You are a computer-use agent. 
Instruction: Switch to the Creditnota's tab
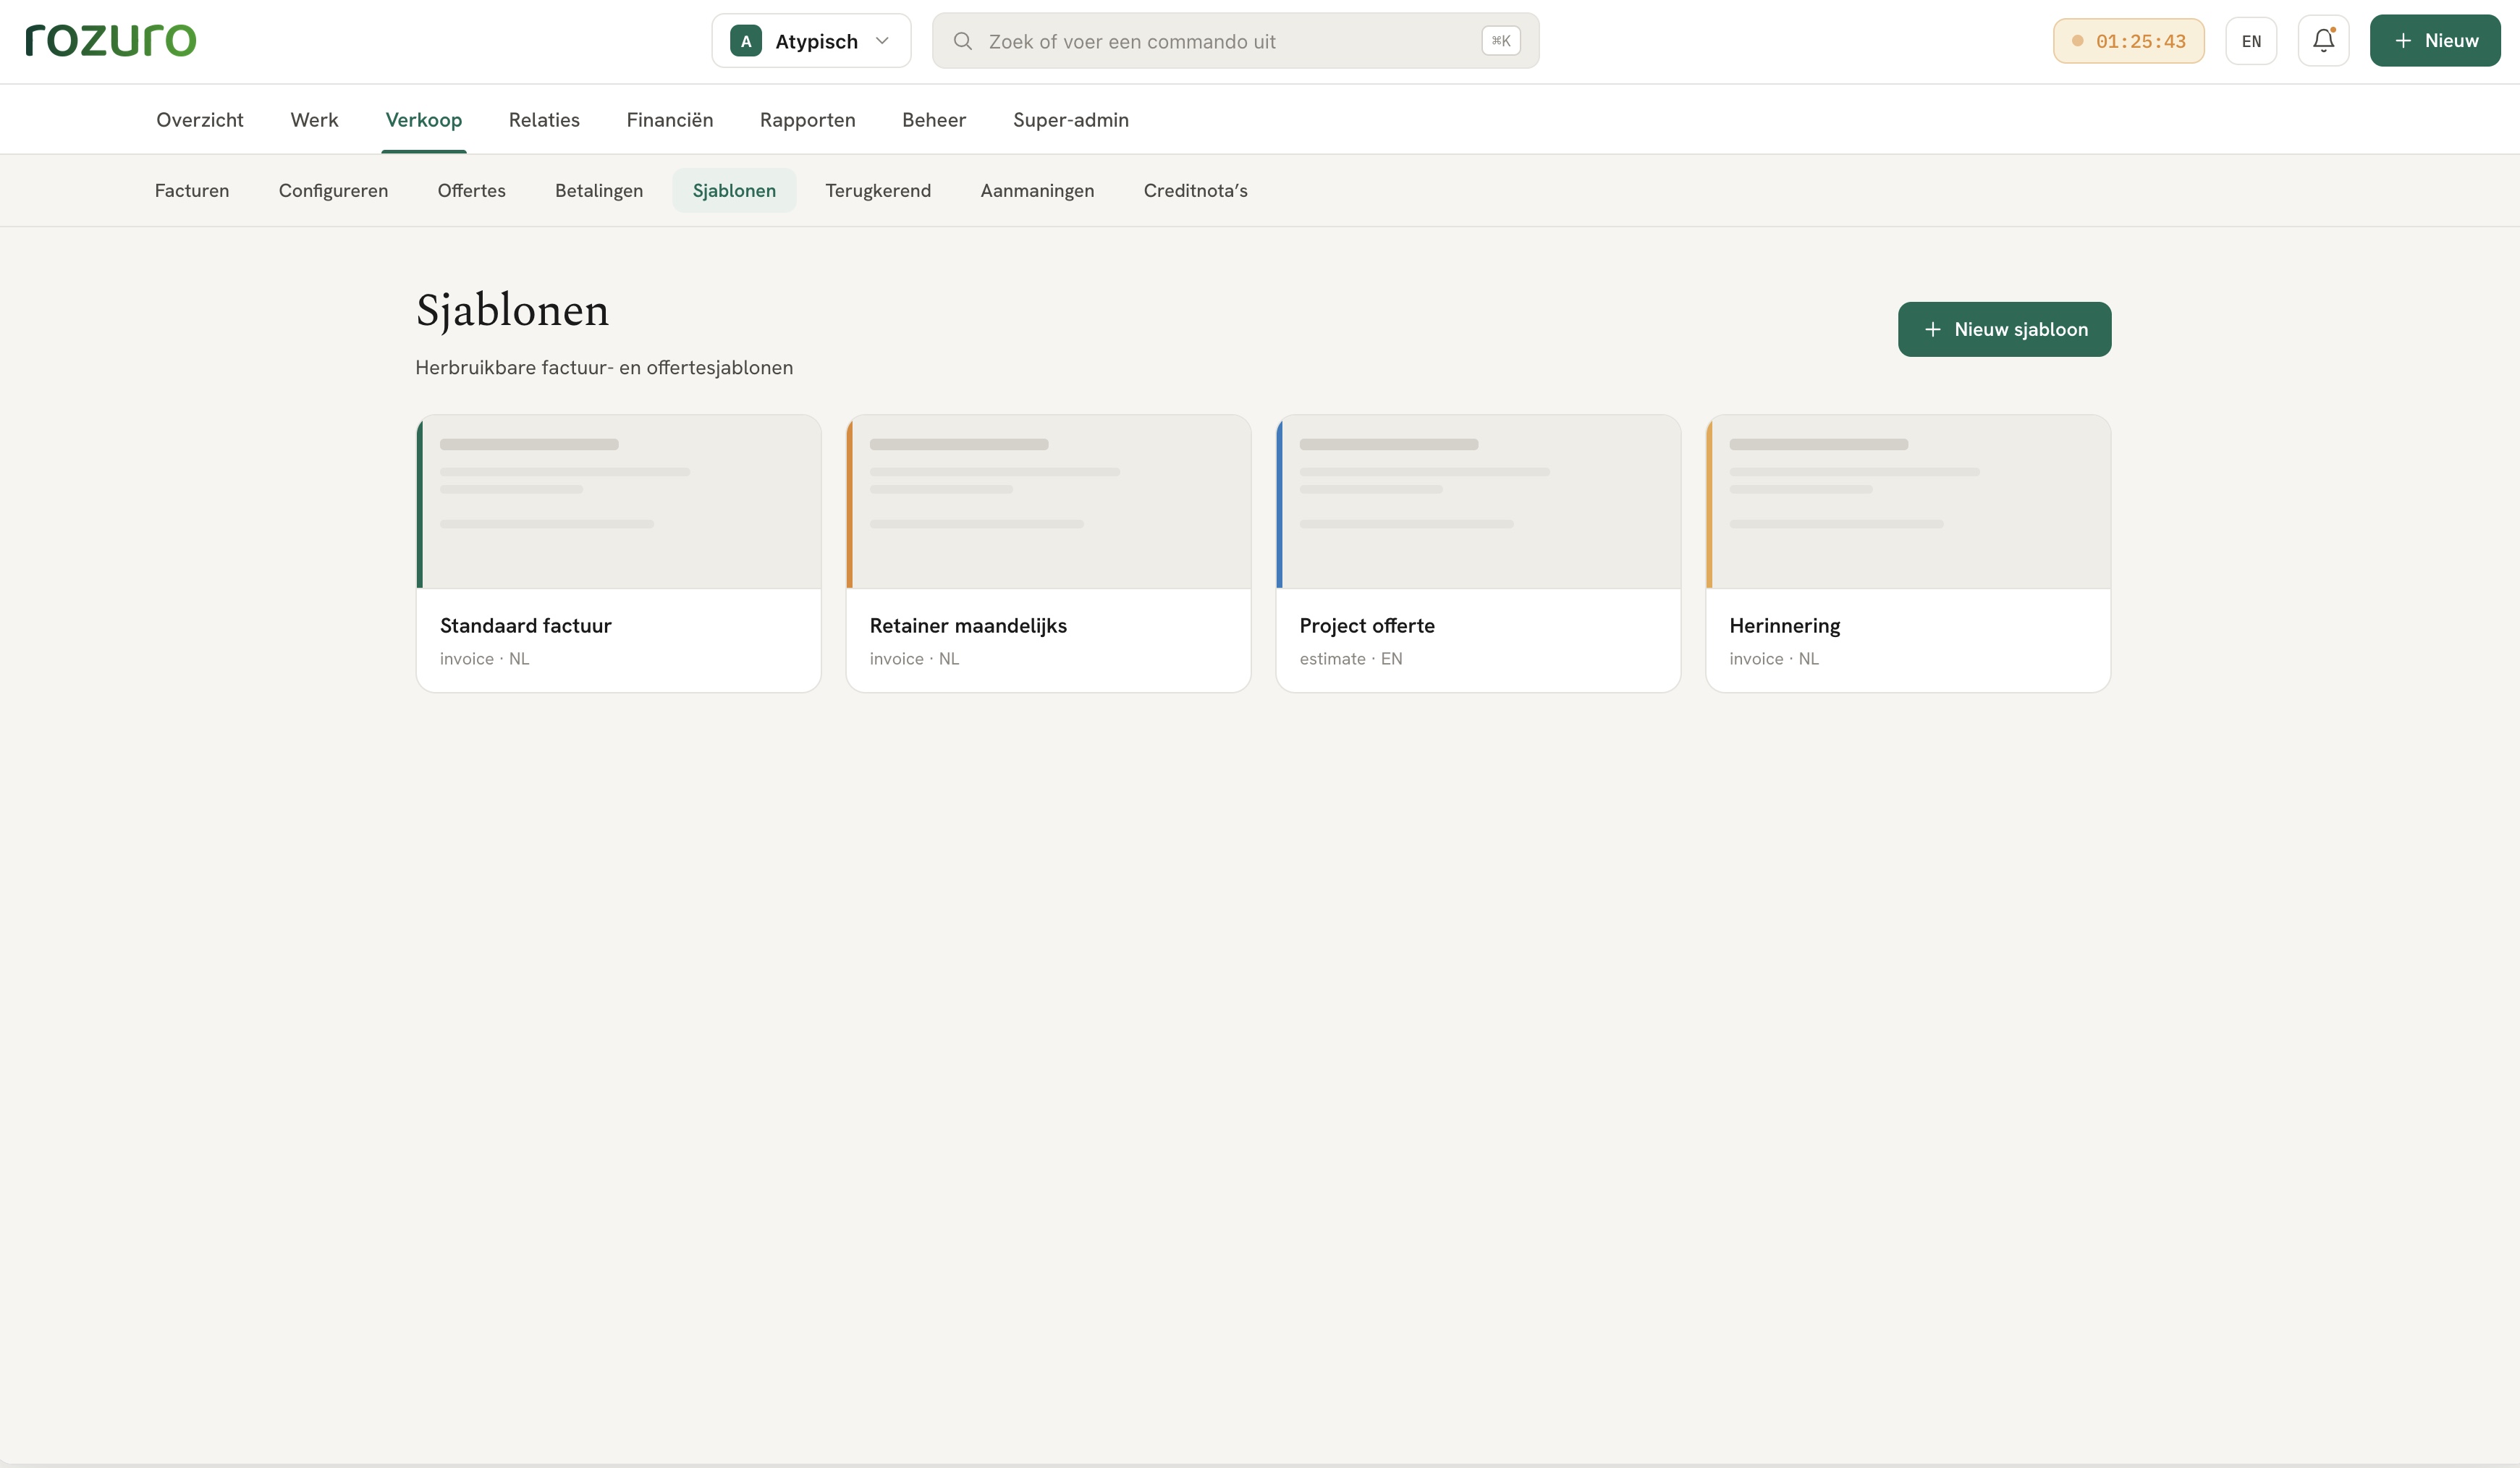click(x=1195, y=190)
